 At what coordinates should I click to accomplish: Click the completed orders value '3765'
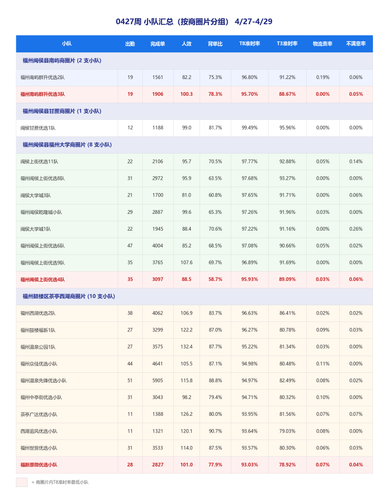point(158,262)
